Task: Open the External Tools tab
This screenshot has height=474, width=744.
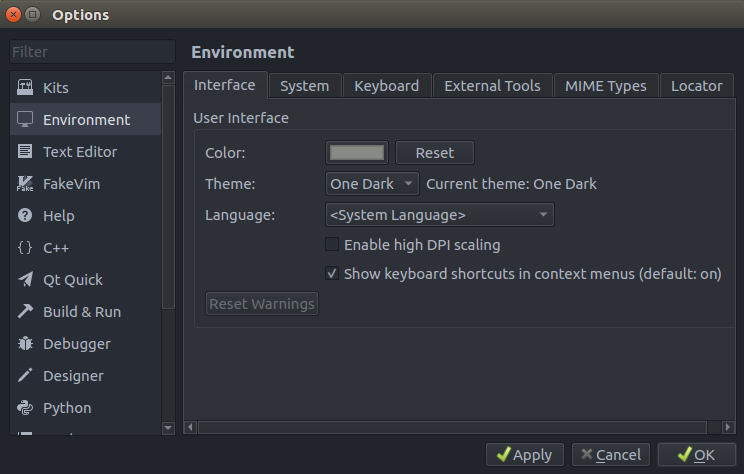Action: click(x=493, y=86)
